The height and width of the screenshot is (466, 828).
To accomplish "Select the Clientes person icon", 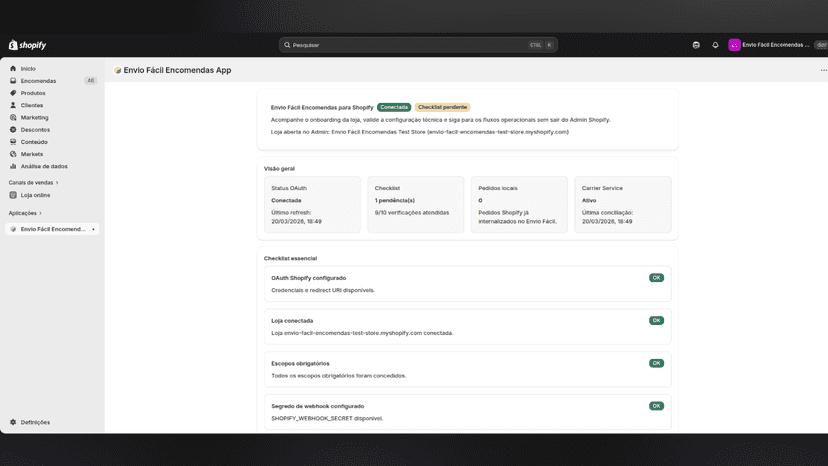I will tap(13, 105).
